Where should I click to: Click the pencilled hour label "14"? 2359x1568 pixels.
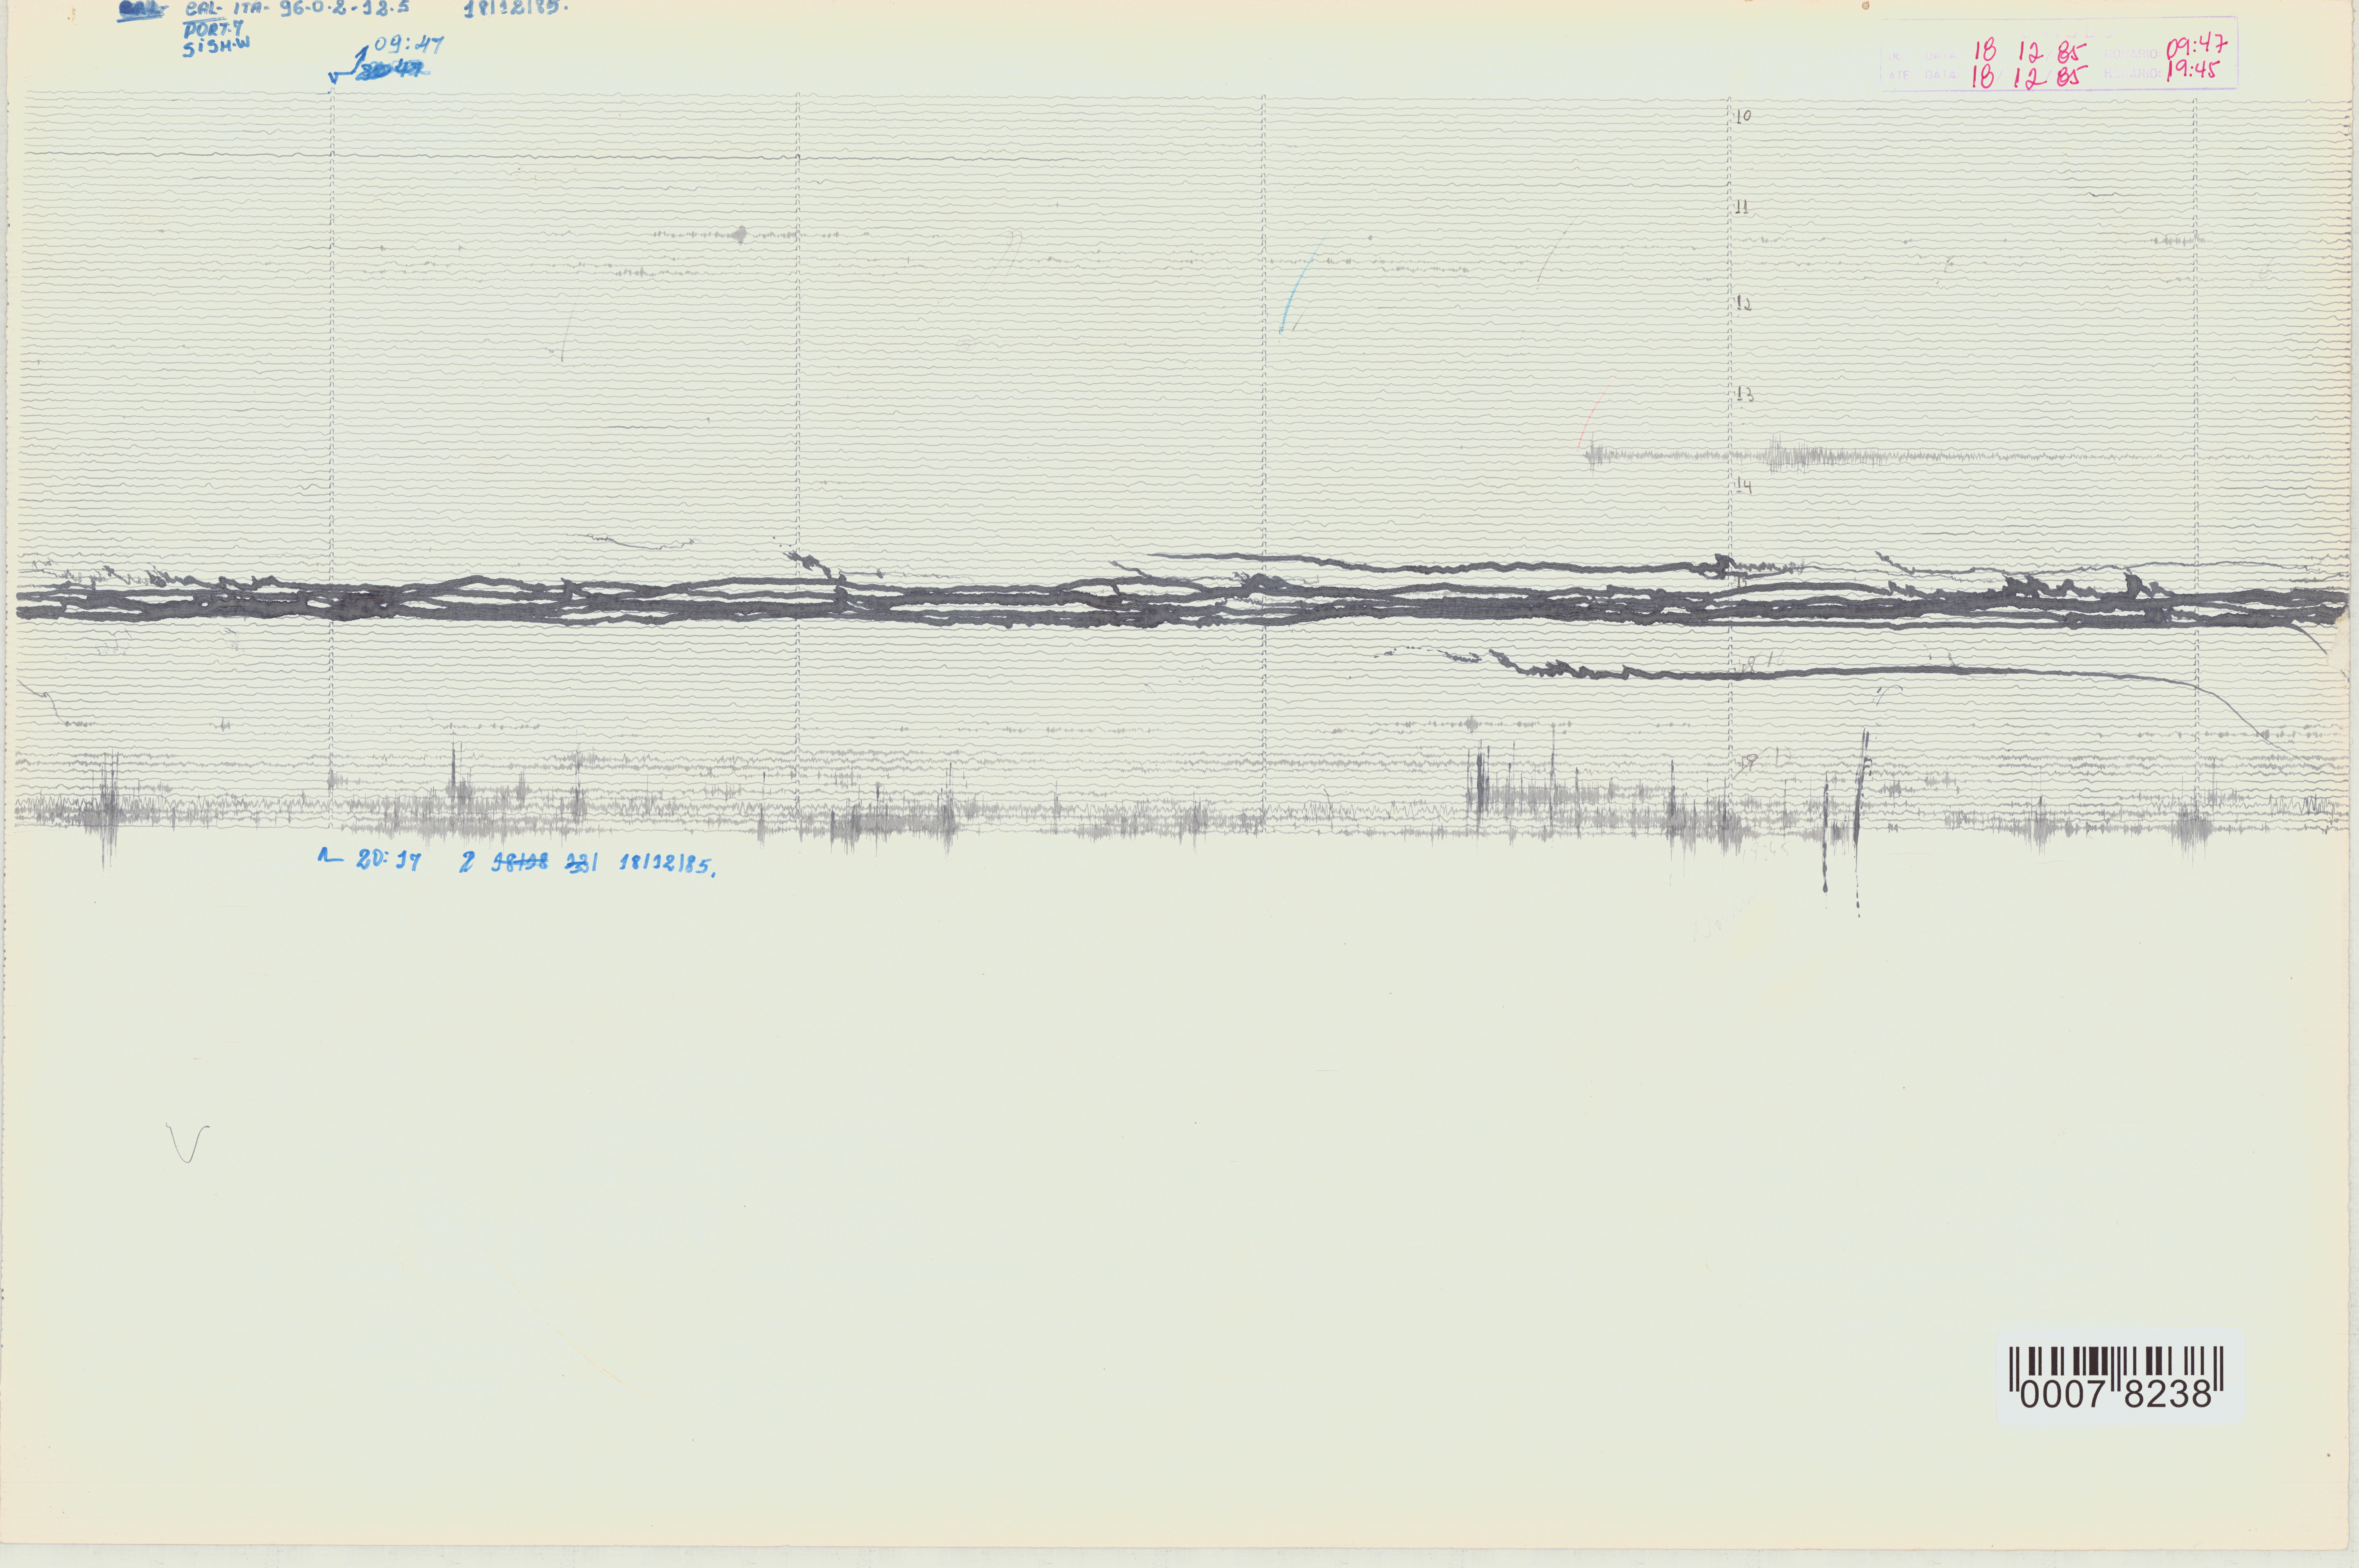pos(1744,486)
